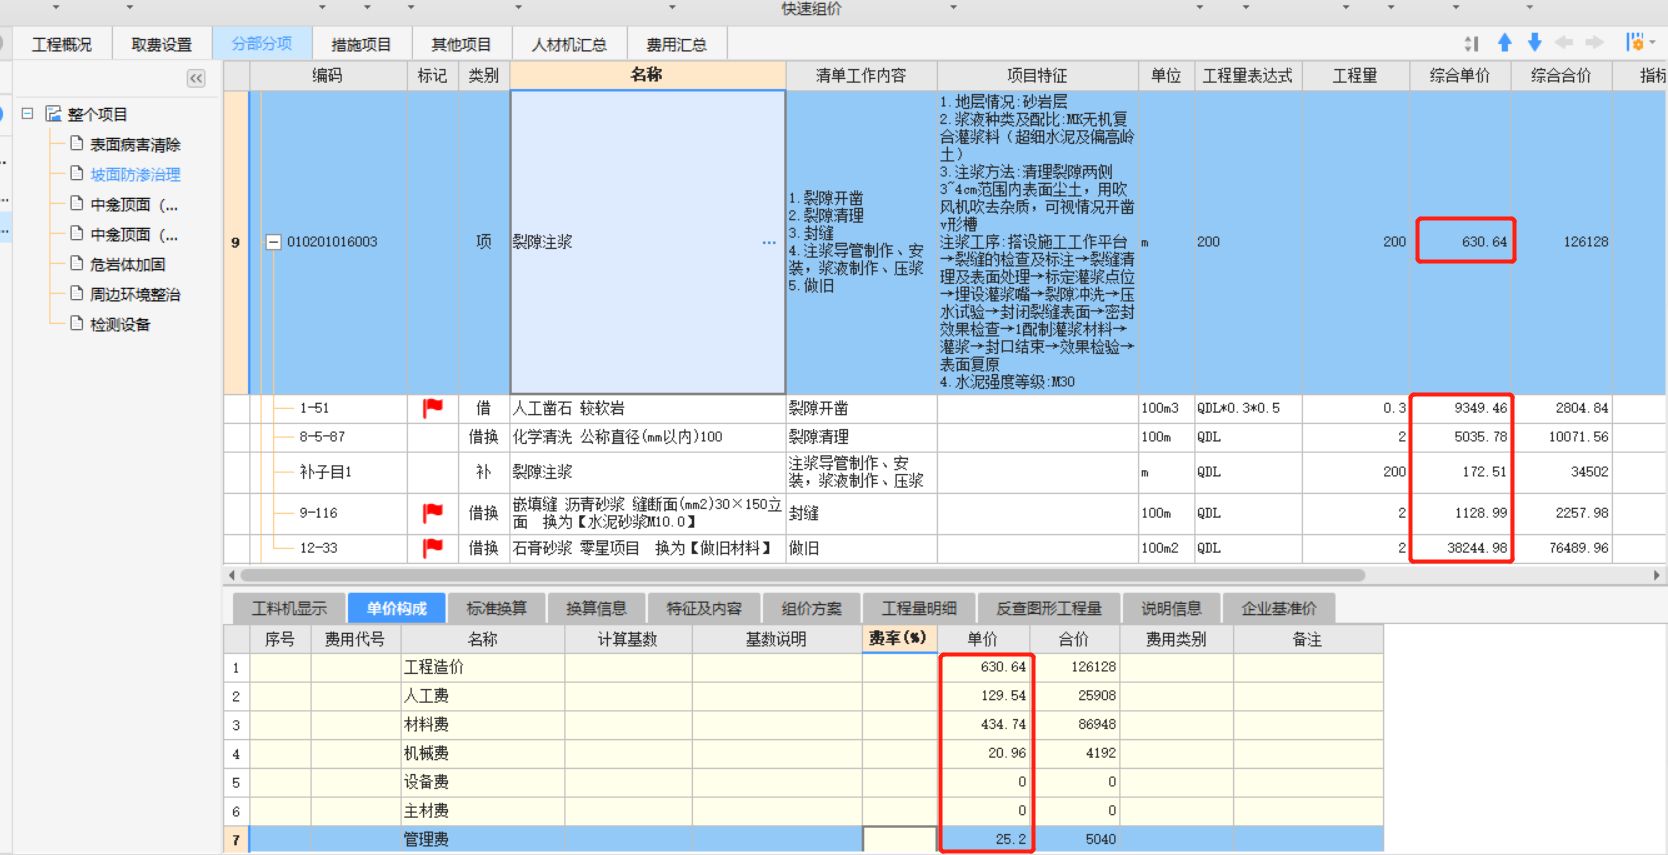Open 换算信息 bottom tab
Screen dimensions: 1668x855
[x=596, y=608]
